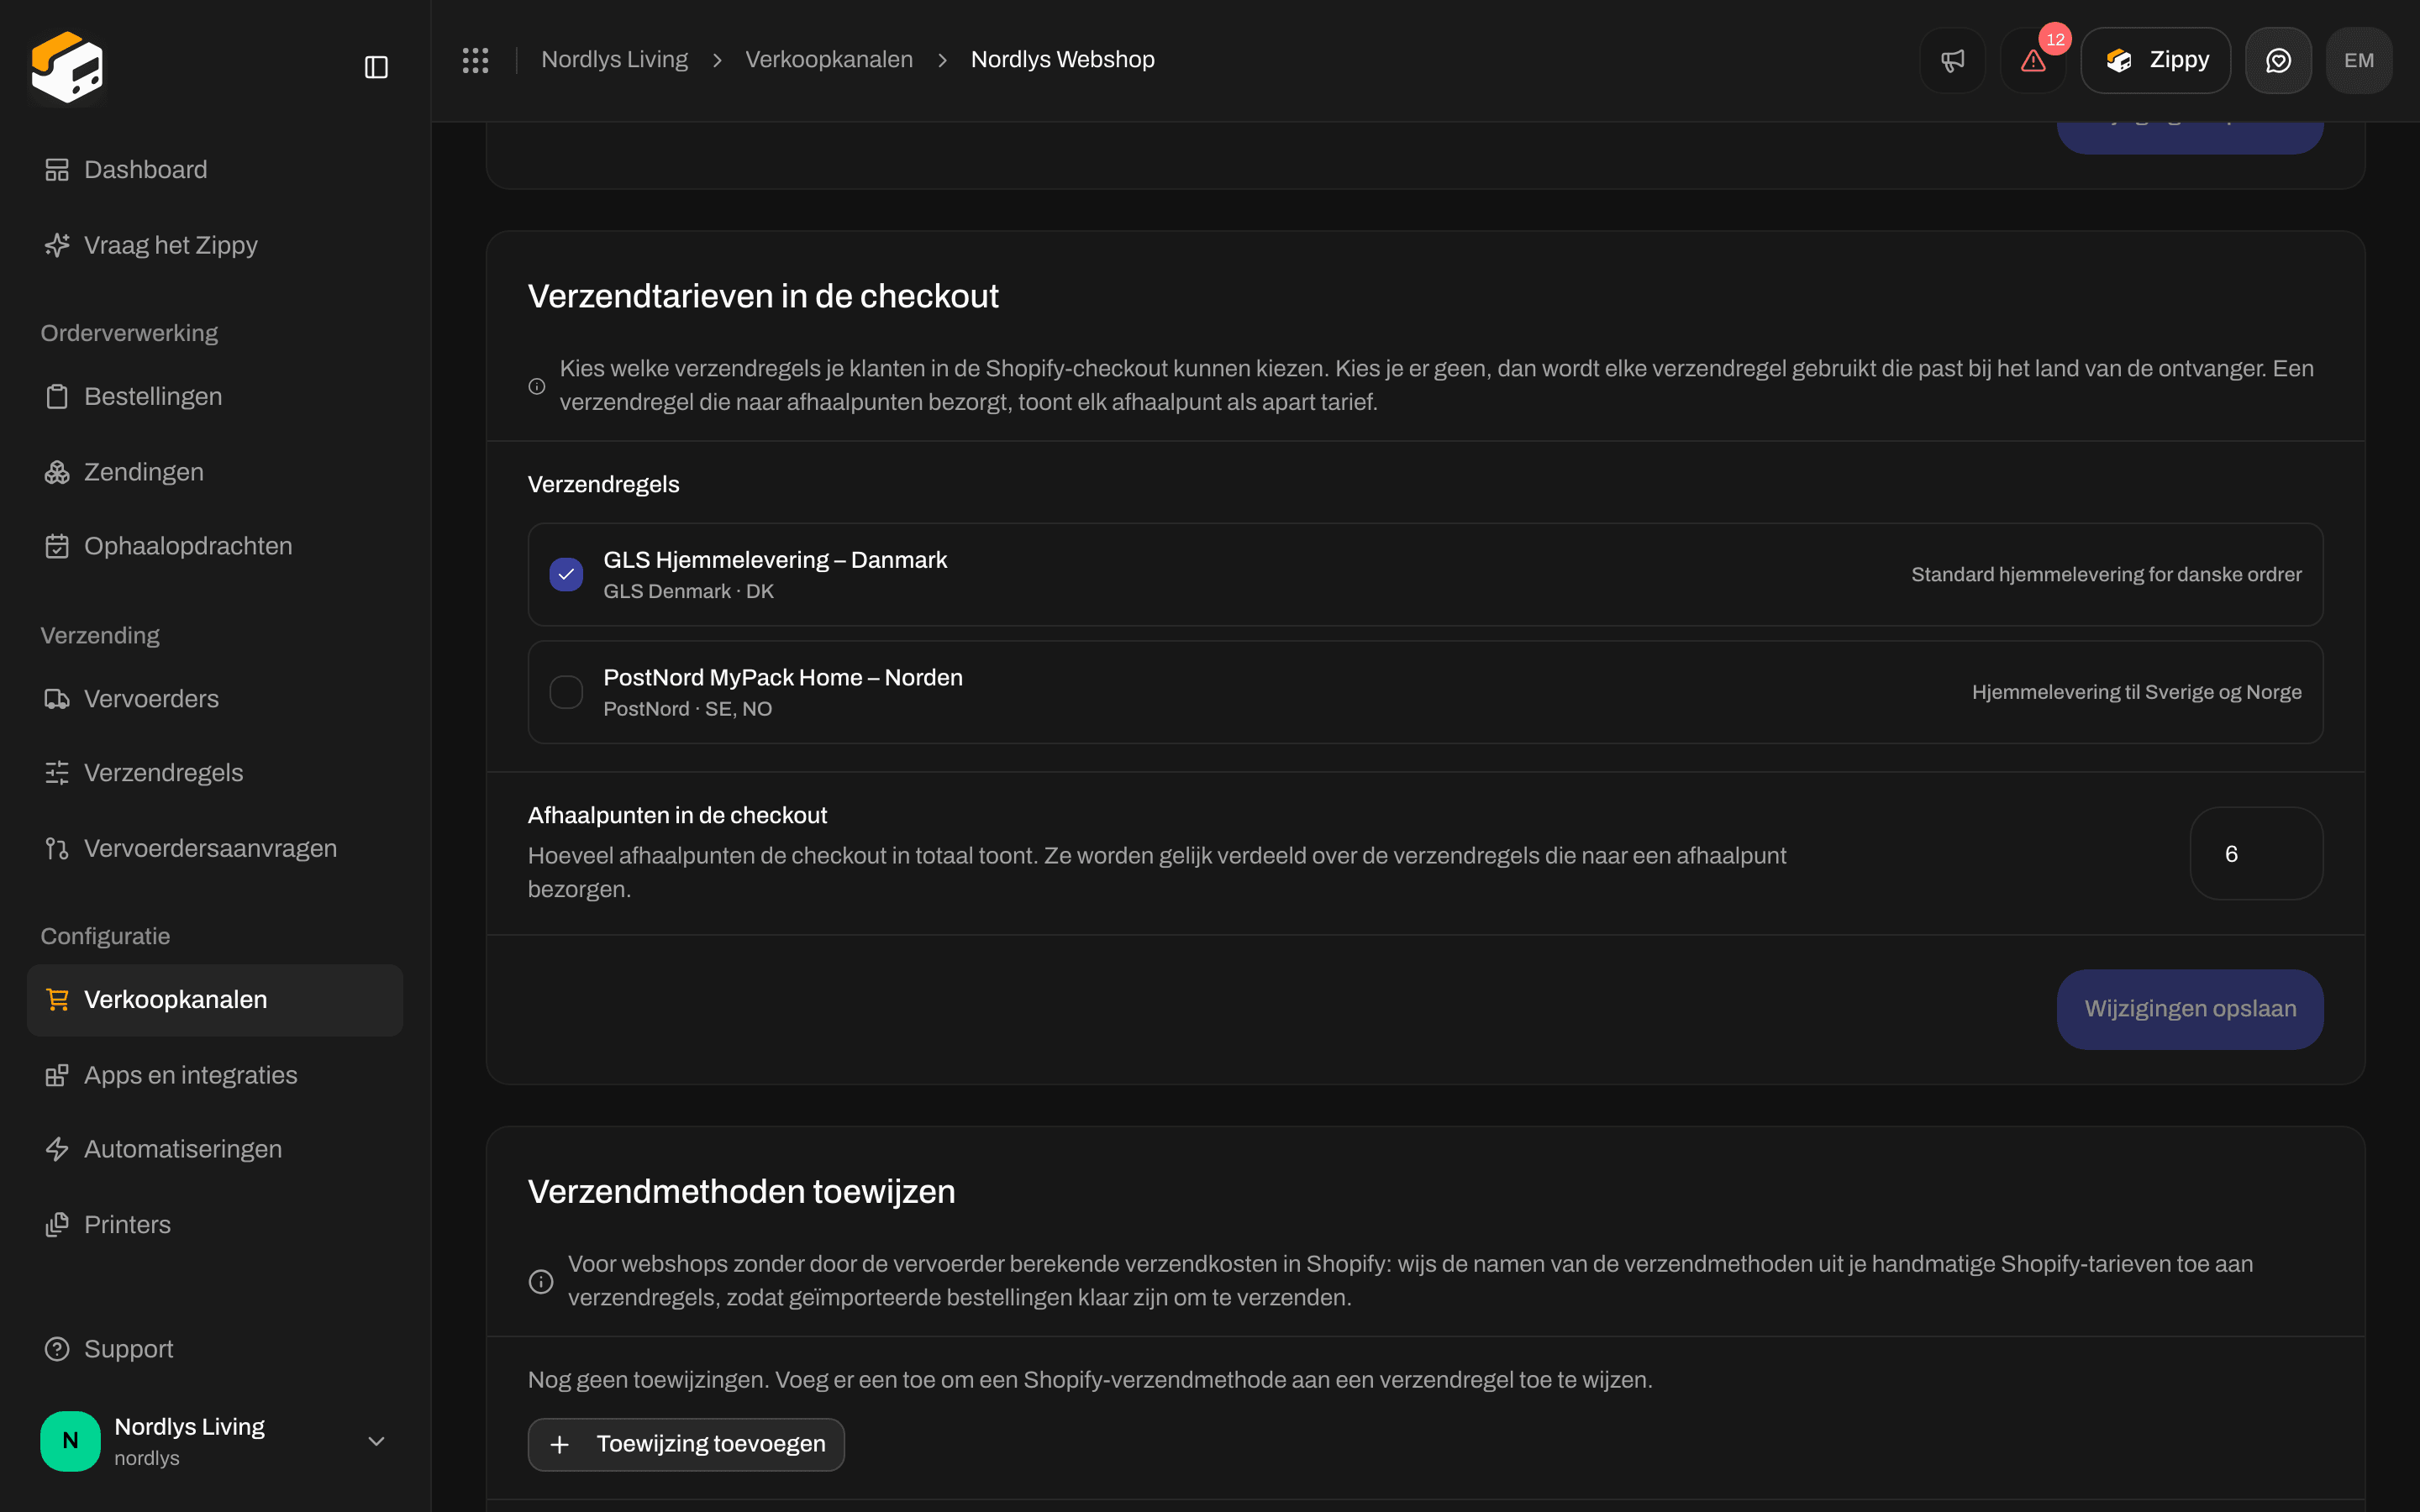Open the announcements megaphone icon
The image size is (2420, 1512).
coord(1952,60)
